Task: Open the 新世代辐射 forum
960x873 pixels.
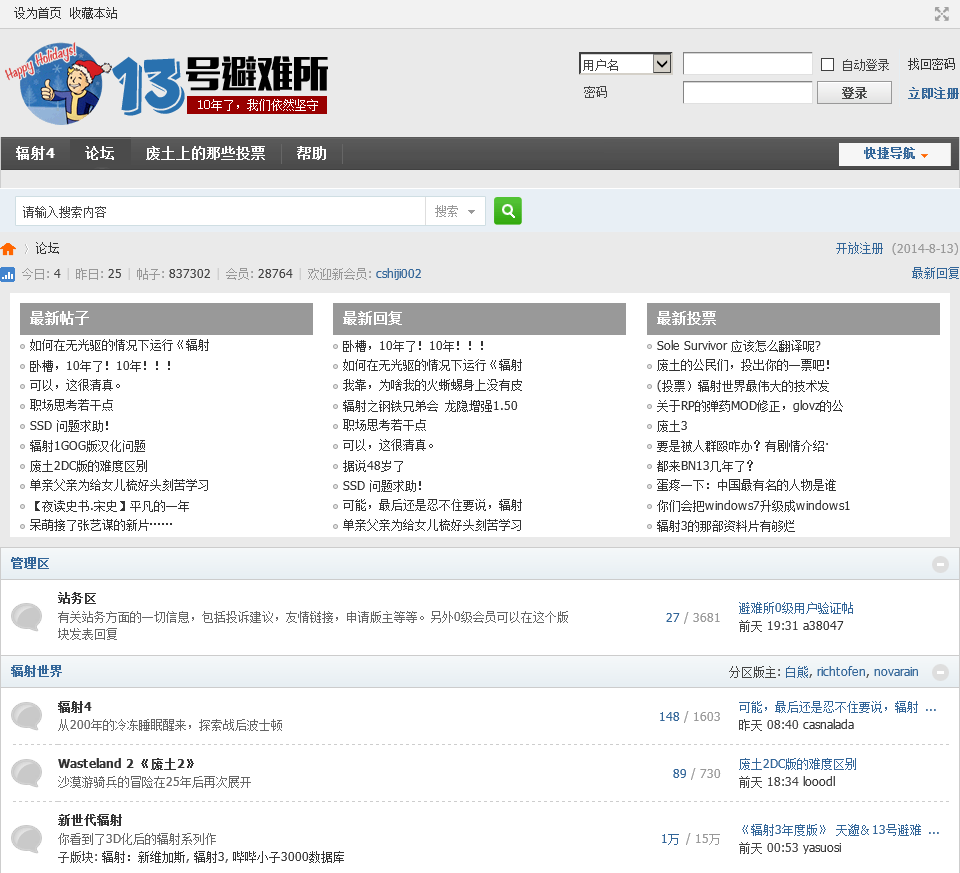Action: click(x=90, y=820)
